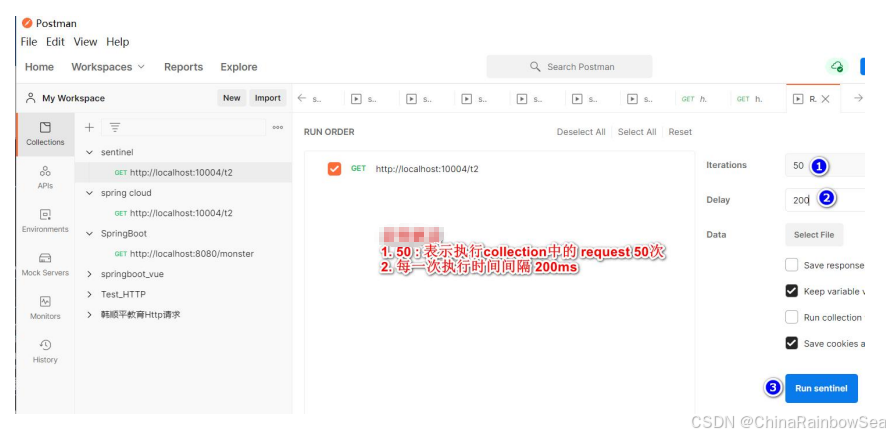
Task: Open the Reports page
Action: tap(183, 67)
